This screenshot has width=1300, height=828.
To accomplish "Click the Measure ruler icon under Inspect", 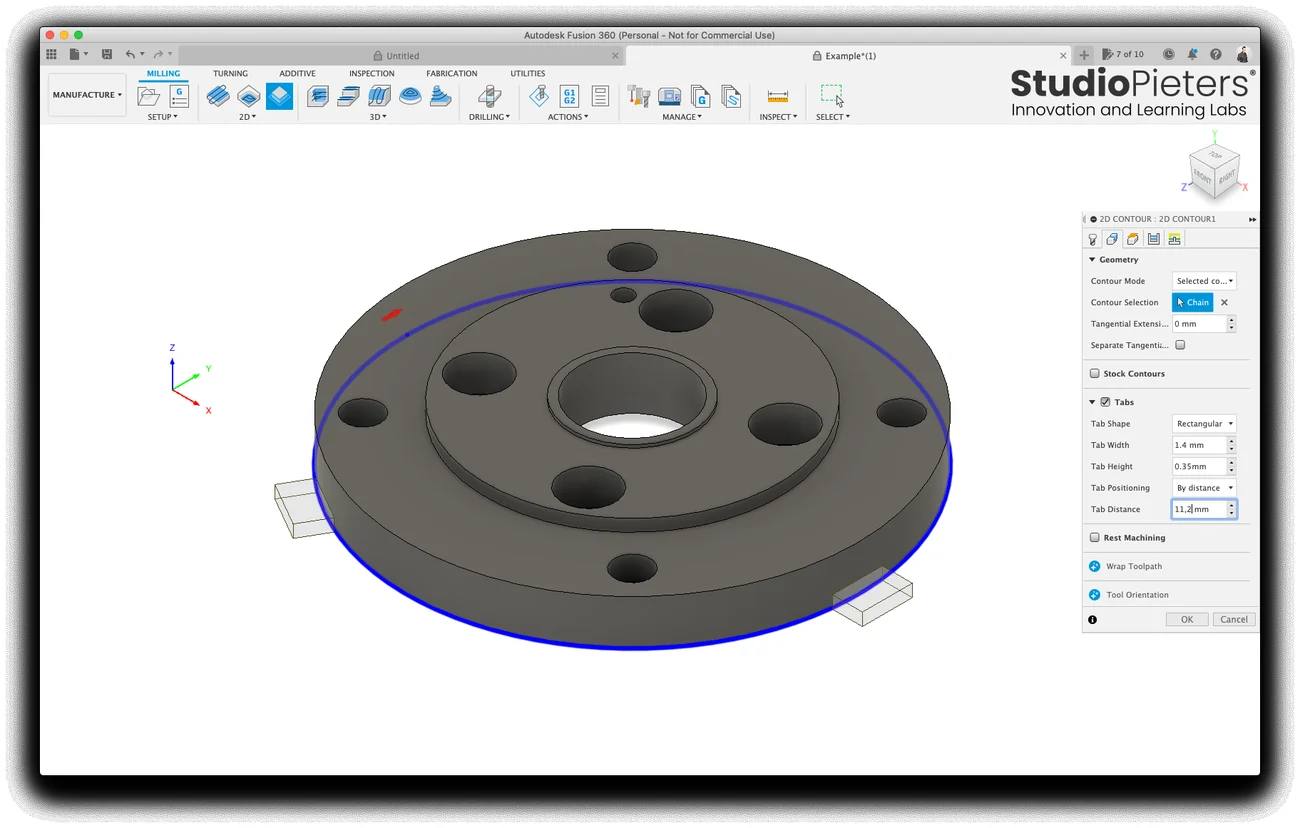I will click(x=778, y=96).
